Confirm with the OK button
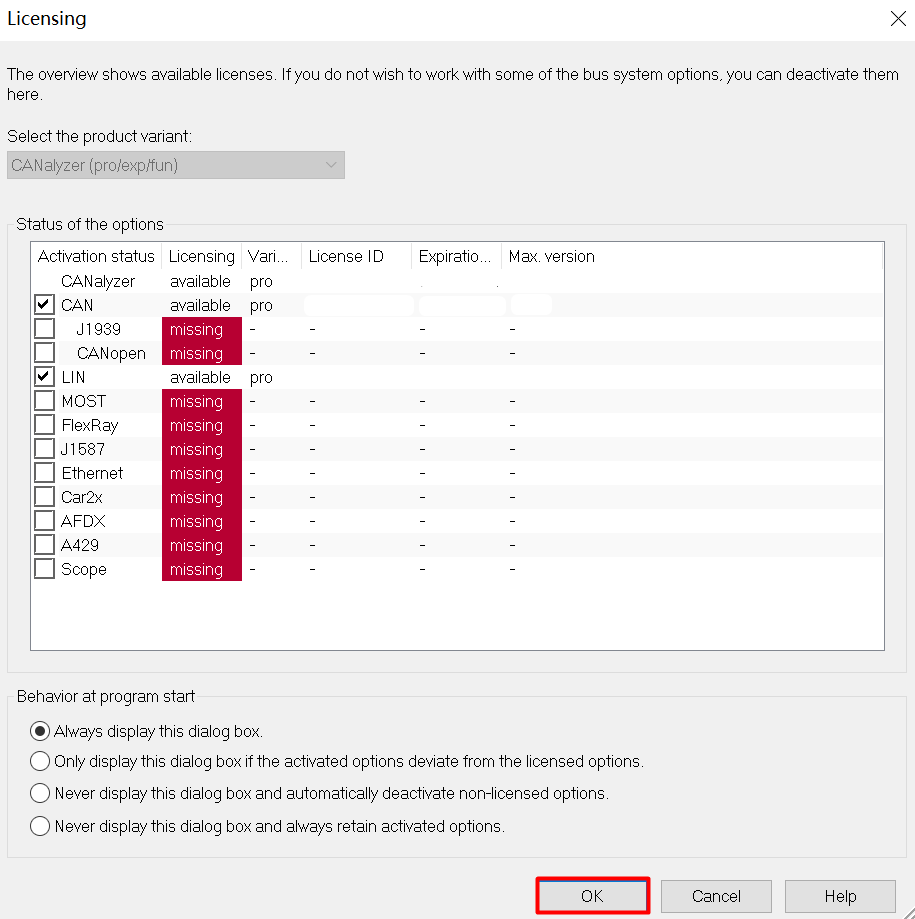The height and width of the screenshot is (919, 915). point(593,896)
